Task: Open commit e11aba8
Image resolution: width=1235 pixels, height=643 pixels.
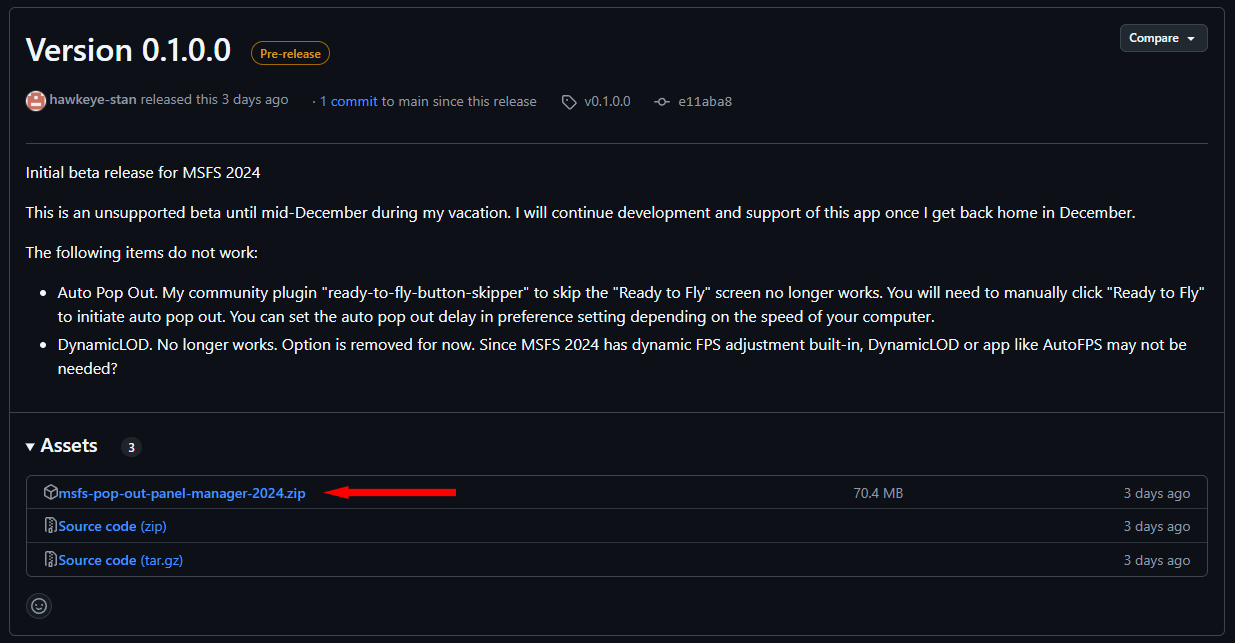Action: (705, 101)
